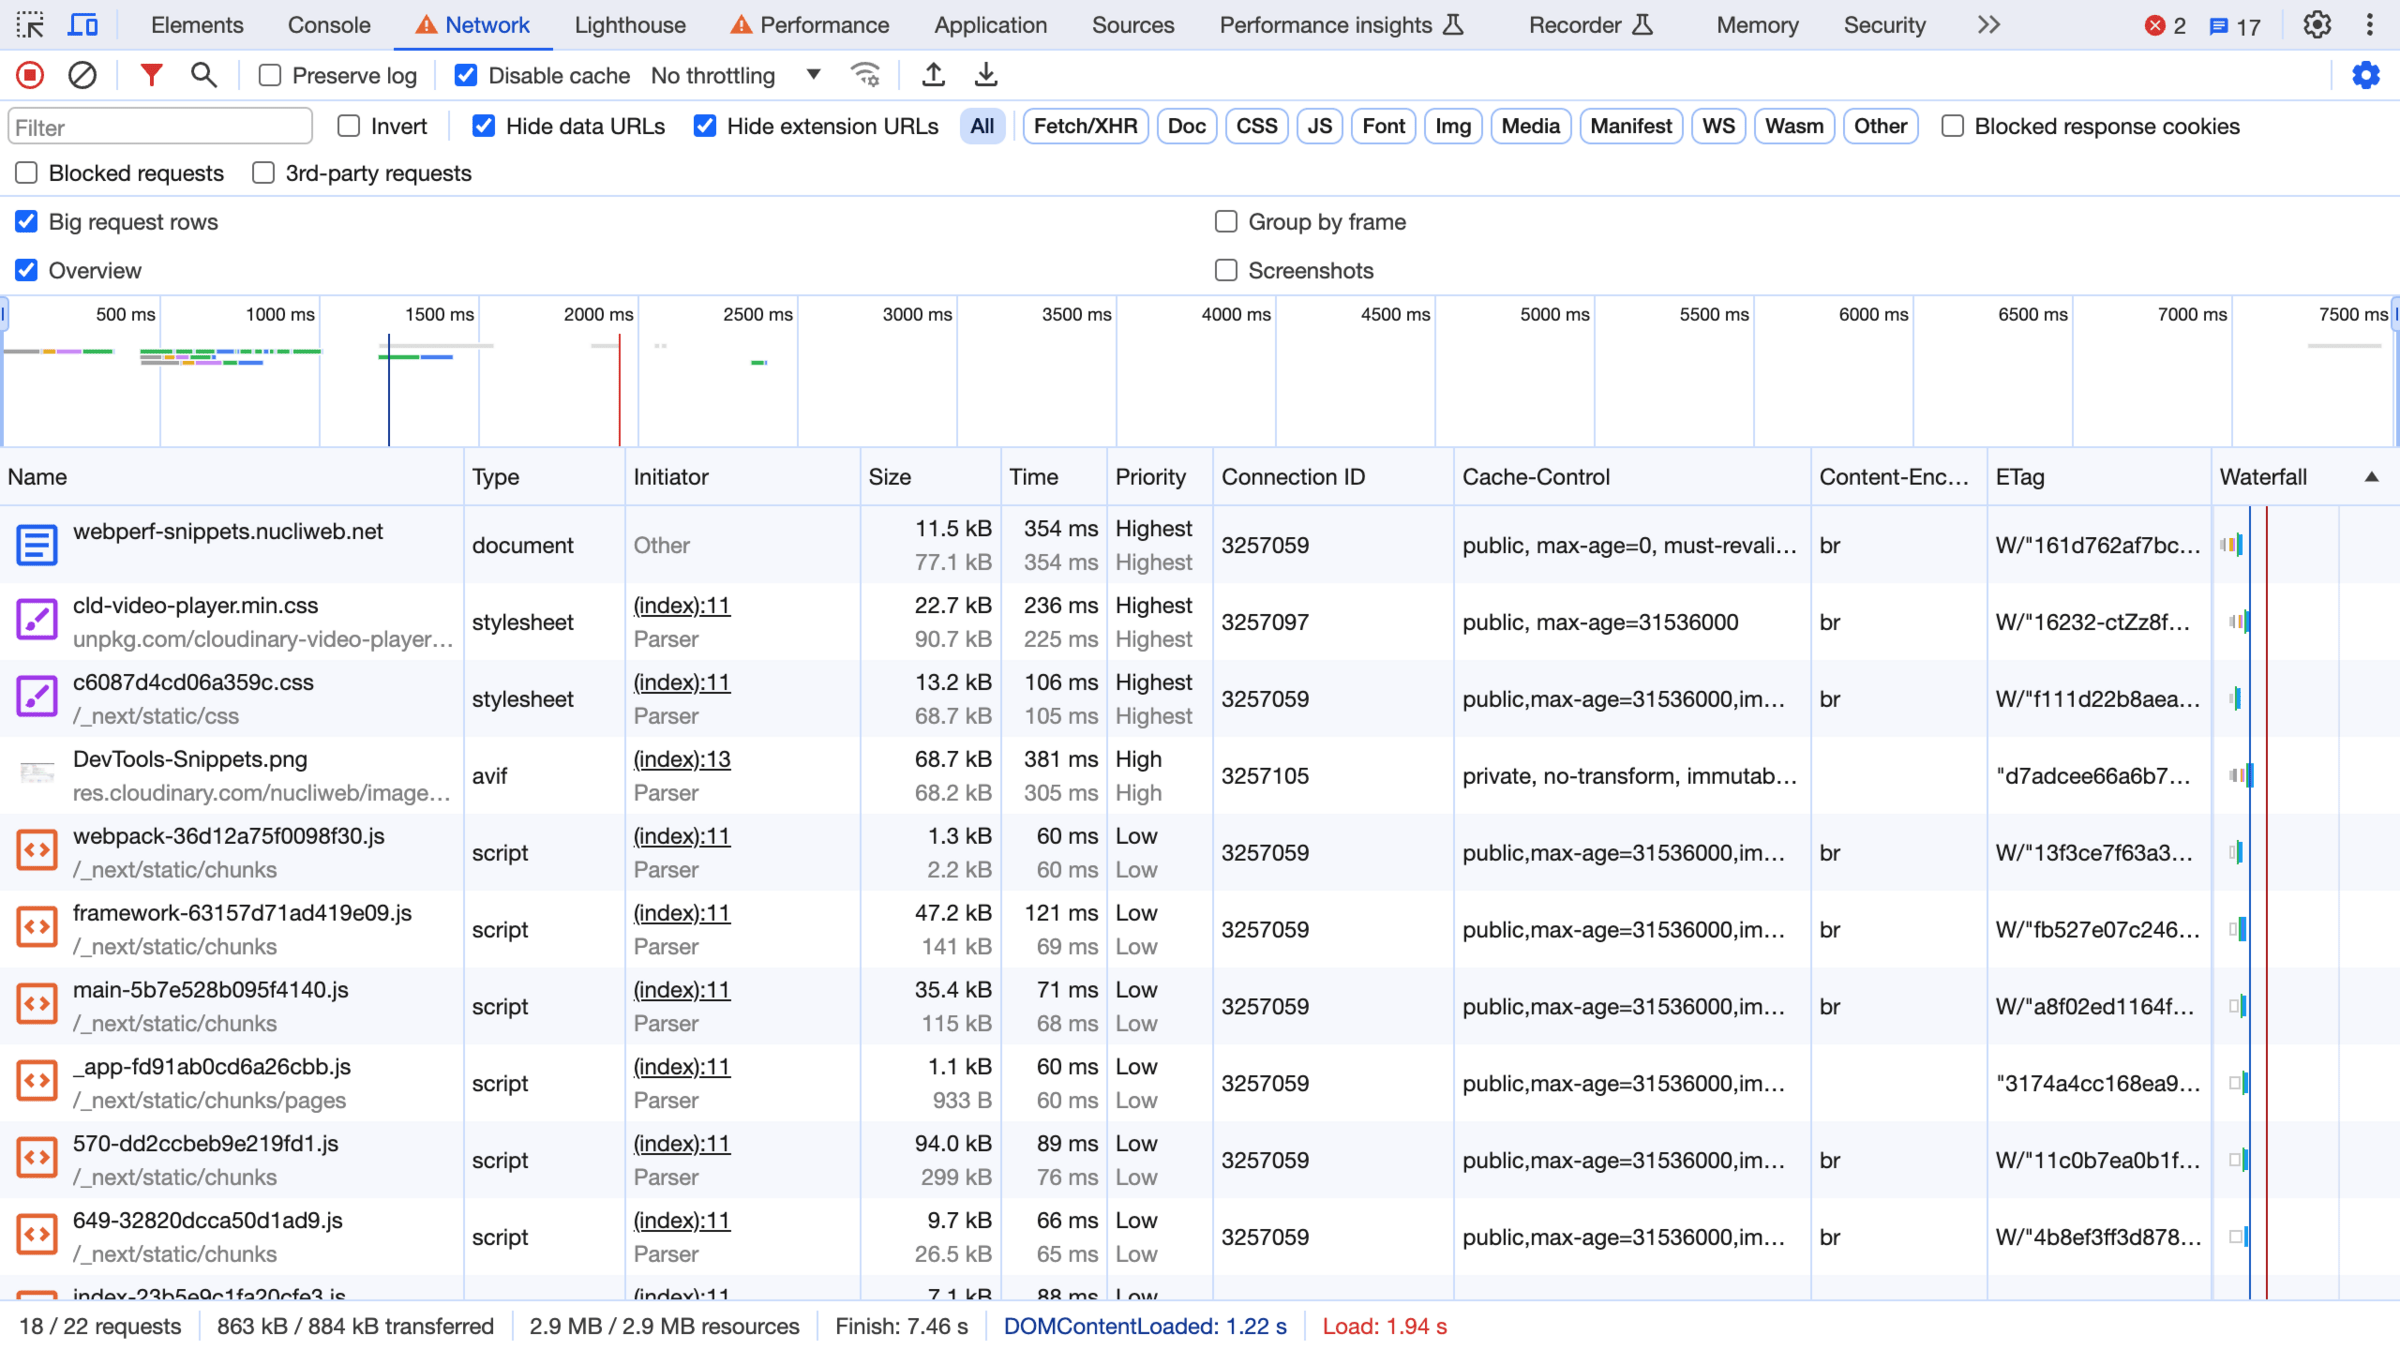Toggle device toolbar icon

point(82,25)
